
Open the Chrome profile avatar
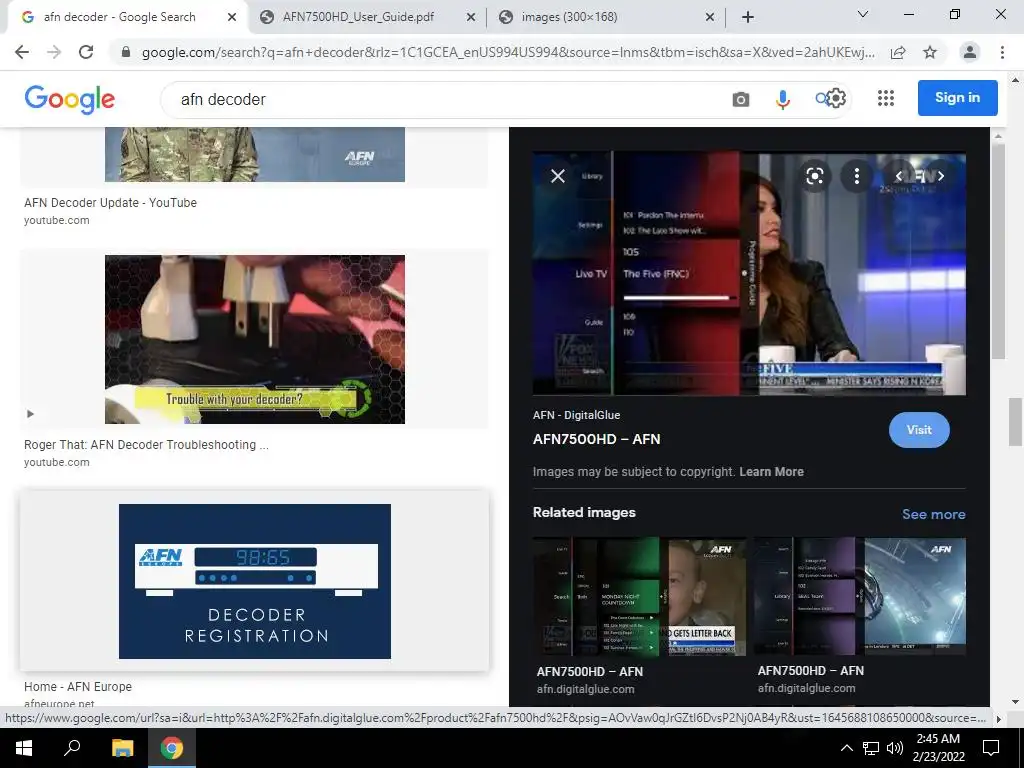tap(970, 52)
